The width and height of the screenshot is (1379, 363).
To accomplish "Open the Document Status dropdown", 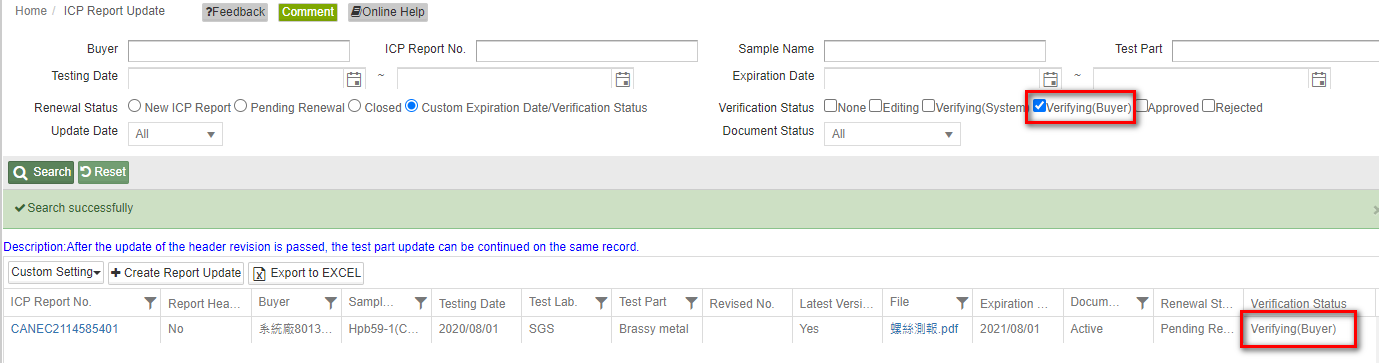I will (892, 134).
